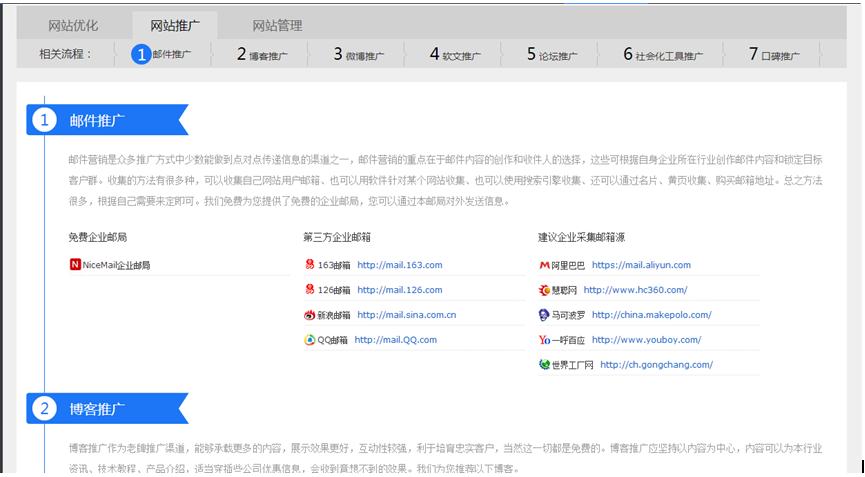Click the 慧聪网 label
Image resolution: width=865 pixels, height=477 pixels.
564,290
